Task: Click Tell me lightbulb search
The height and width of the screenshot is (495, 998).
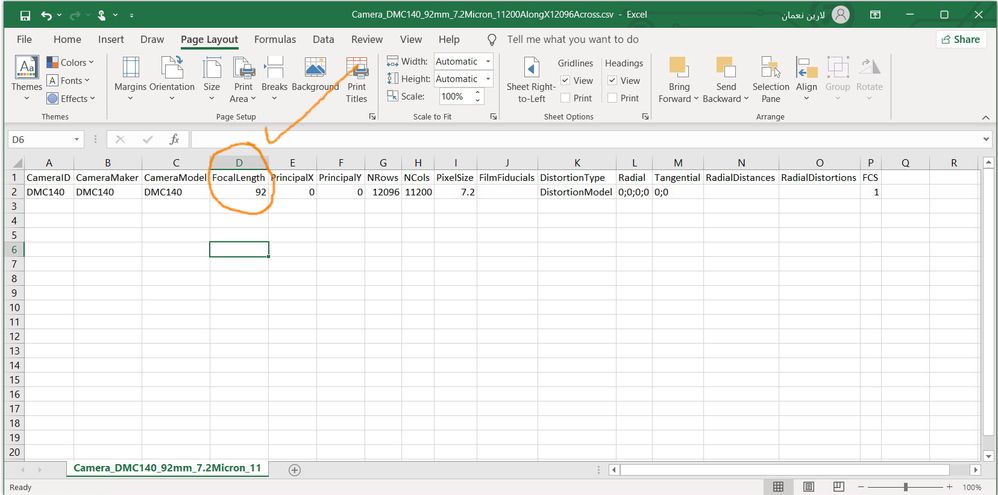Action: click(491, 39)
